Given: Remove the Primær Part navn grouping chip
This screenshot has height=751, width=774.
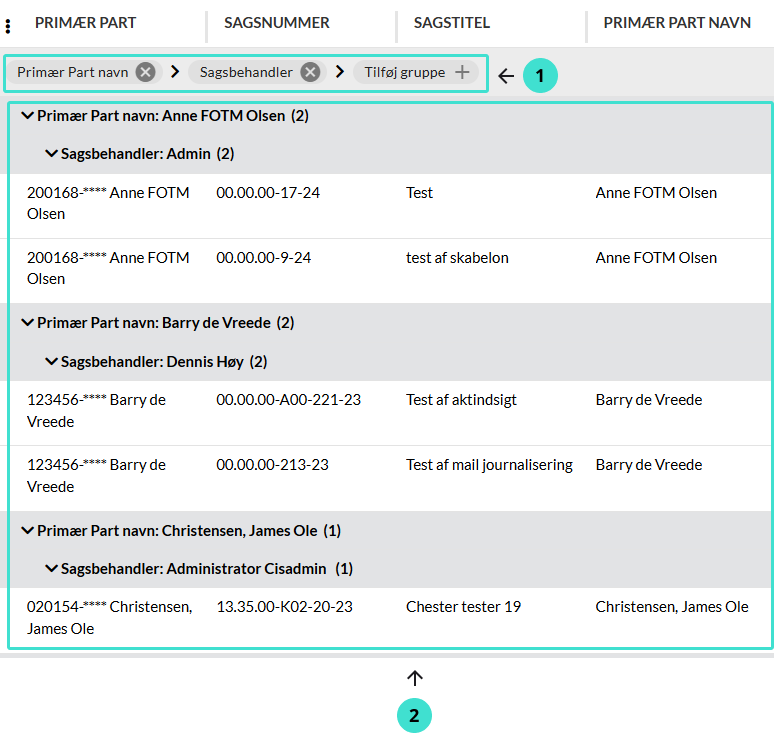Looking at the screenshot, I should click(x=146, y=72).
